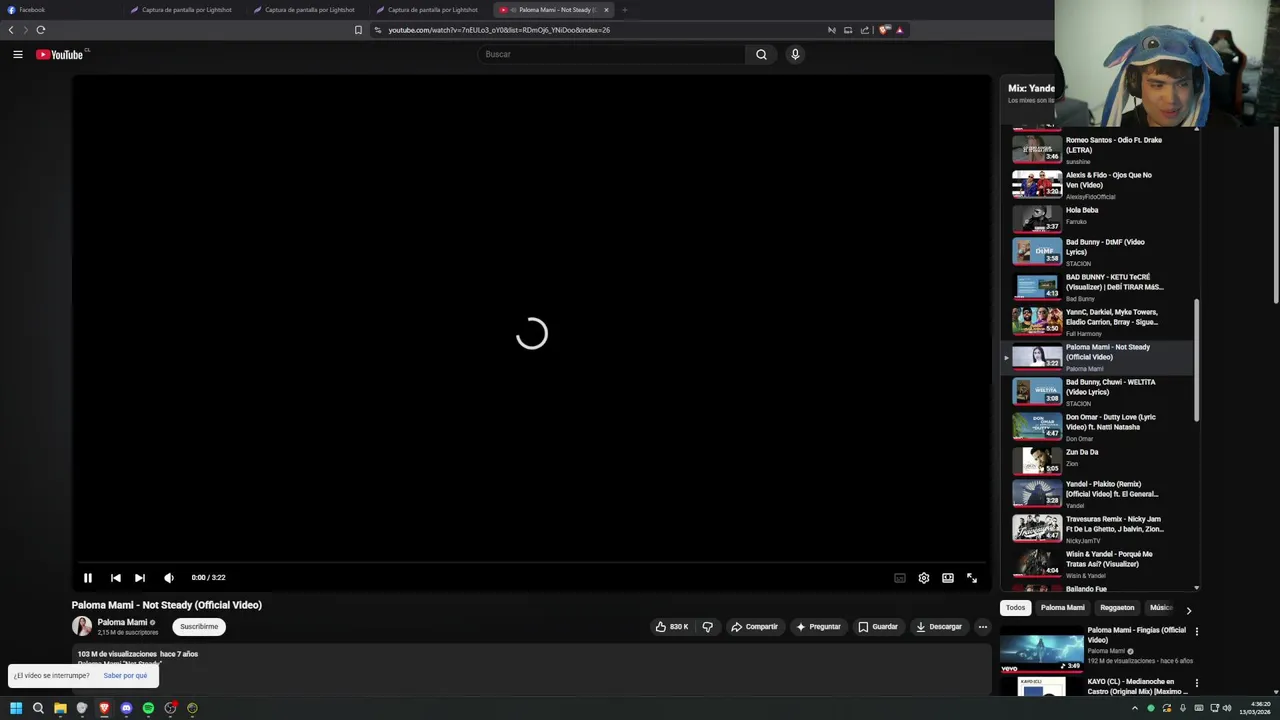Viewport: 1280px width, 720px height.
Task: Open more actions ellipsis under video
Action: pyautogui.click(x=983, y=627)
